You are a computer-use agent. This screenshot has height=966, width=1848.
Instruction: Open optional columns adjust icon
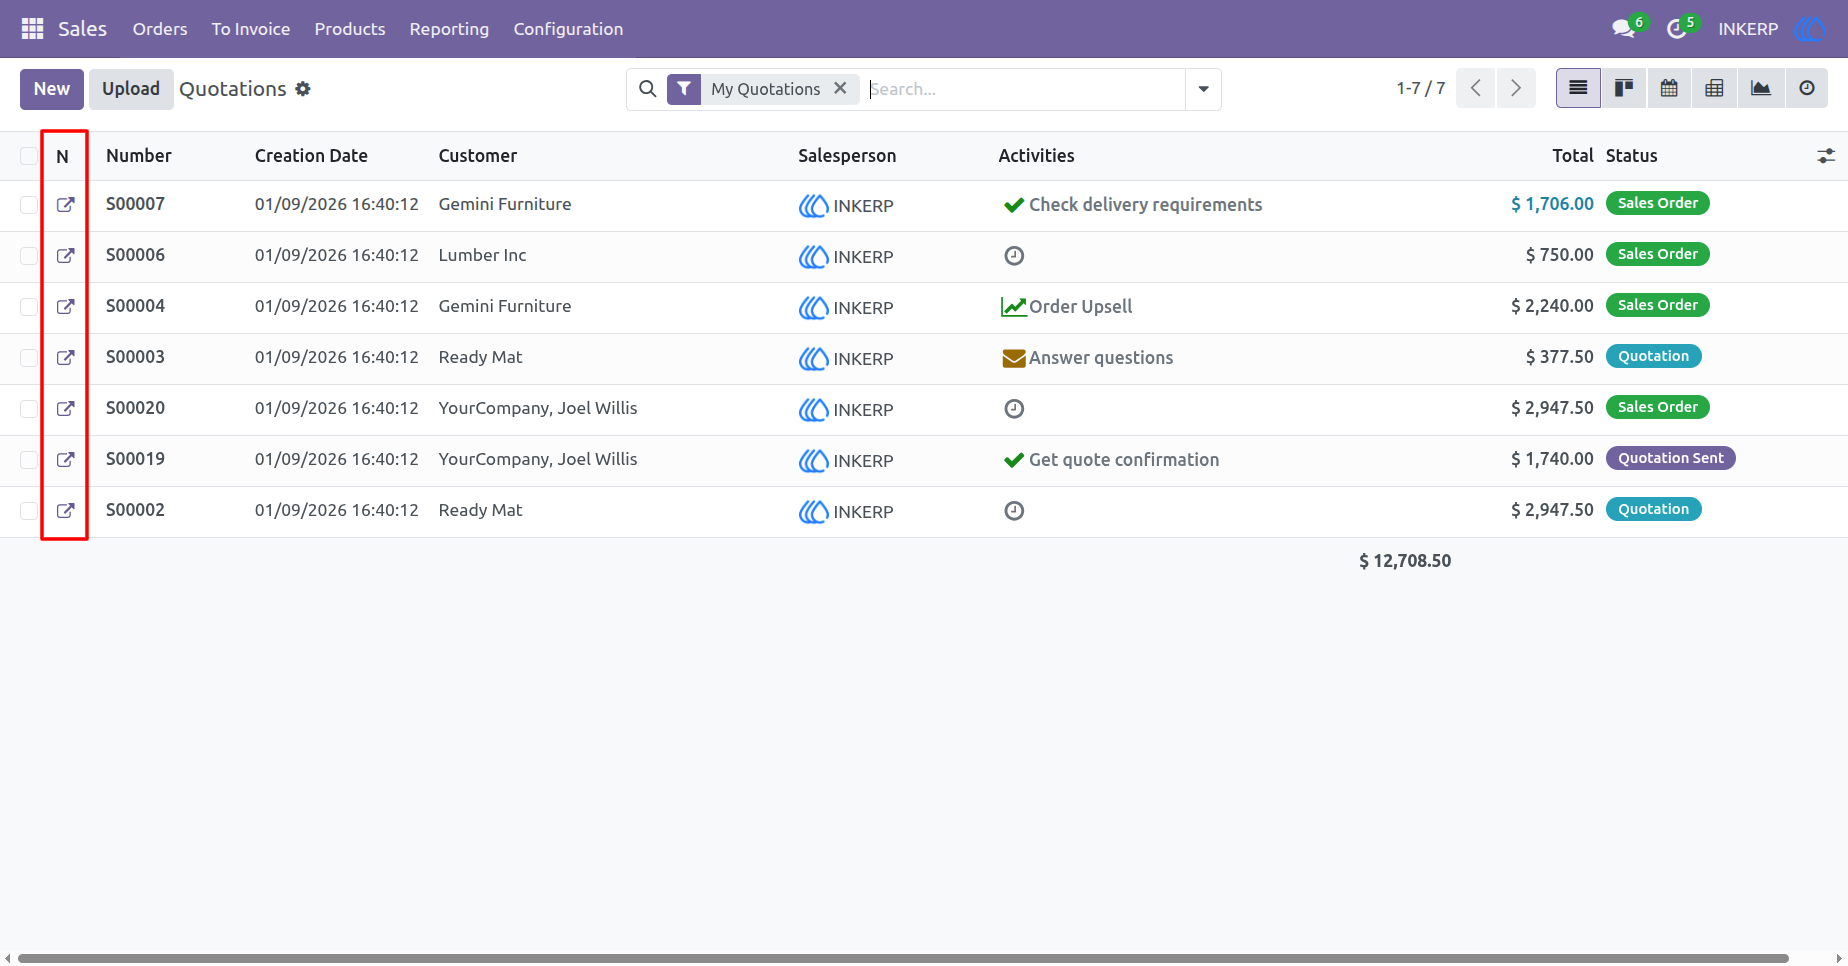1826,156
